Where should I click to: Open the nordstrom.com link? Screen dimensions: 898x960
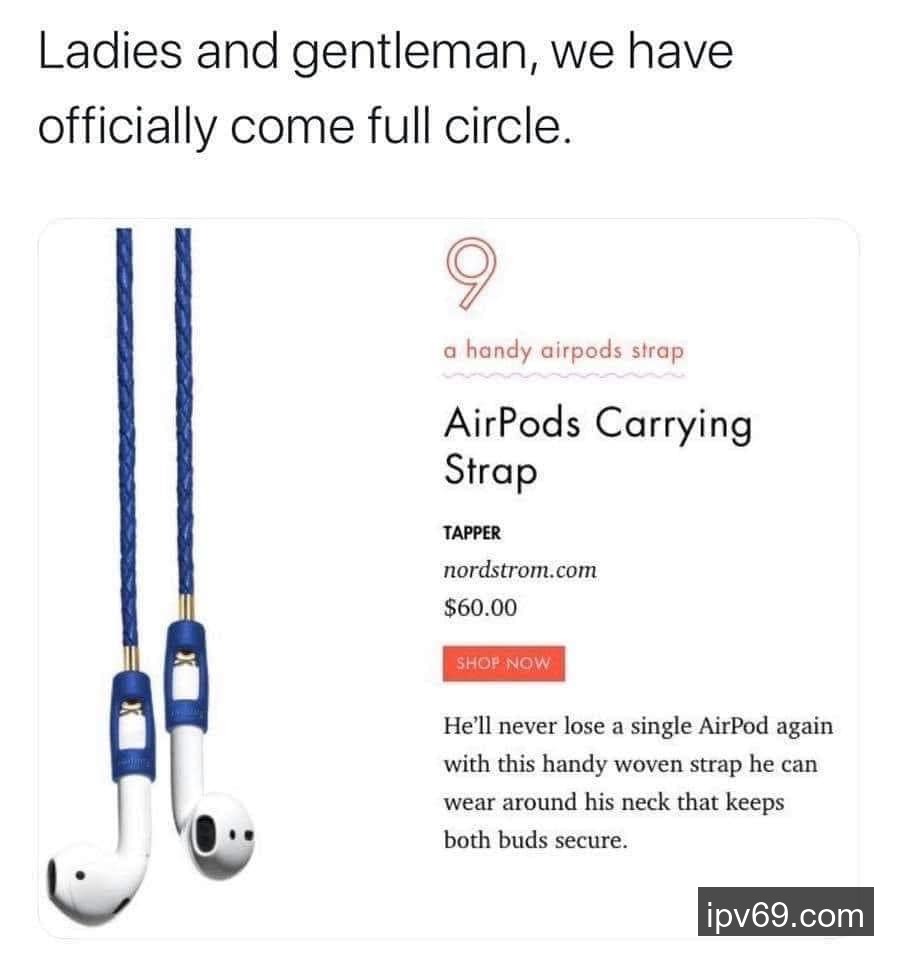(520, 569)
